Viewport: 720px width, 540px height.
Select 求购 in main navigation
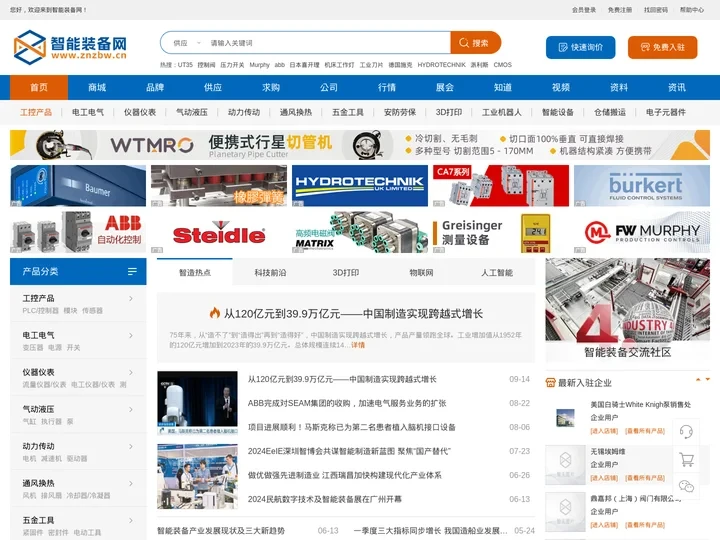pos(271,87)
